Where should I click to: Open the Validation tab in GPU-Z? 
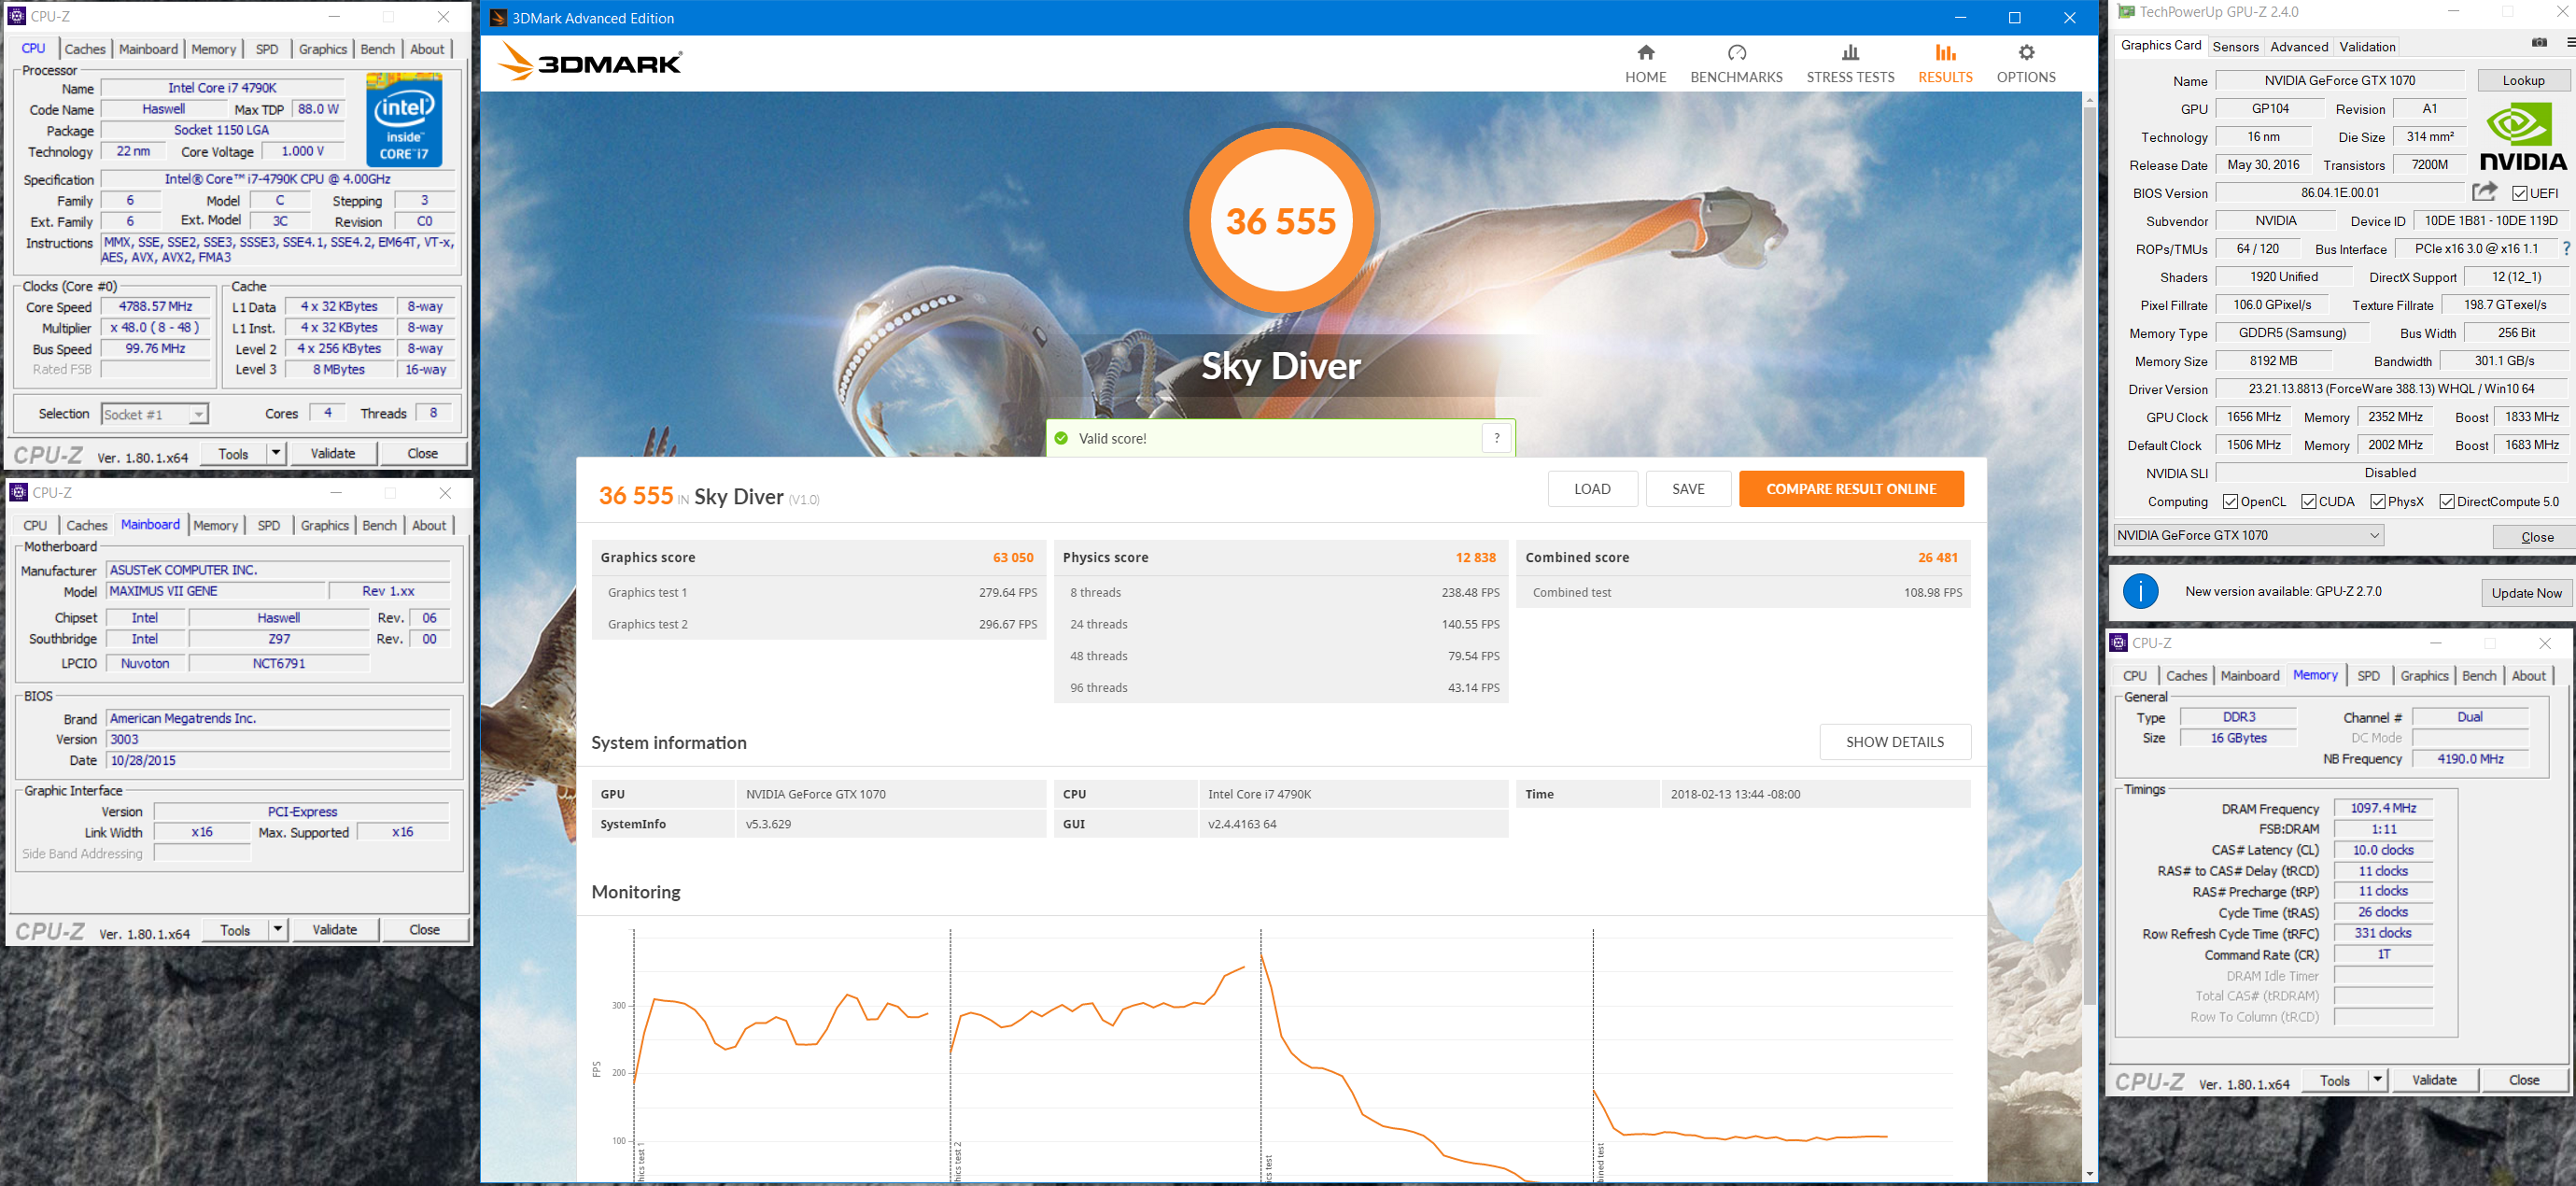(2366, 47)
